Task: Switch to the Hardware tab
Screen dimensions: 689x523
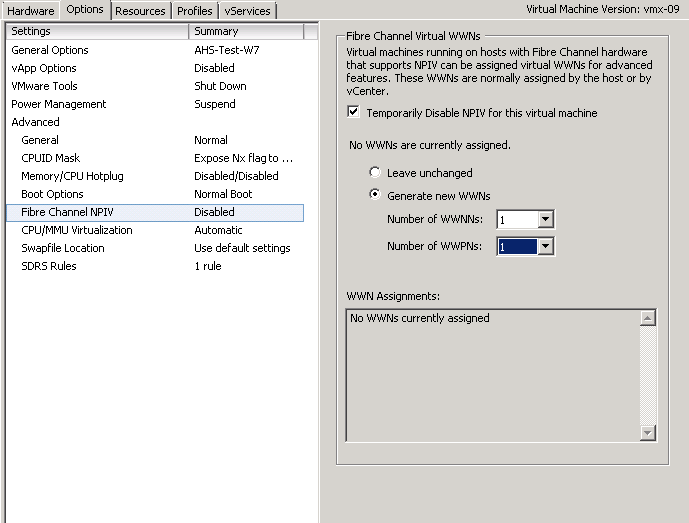Action: [31, 11]
